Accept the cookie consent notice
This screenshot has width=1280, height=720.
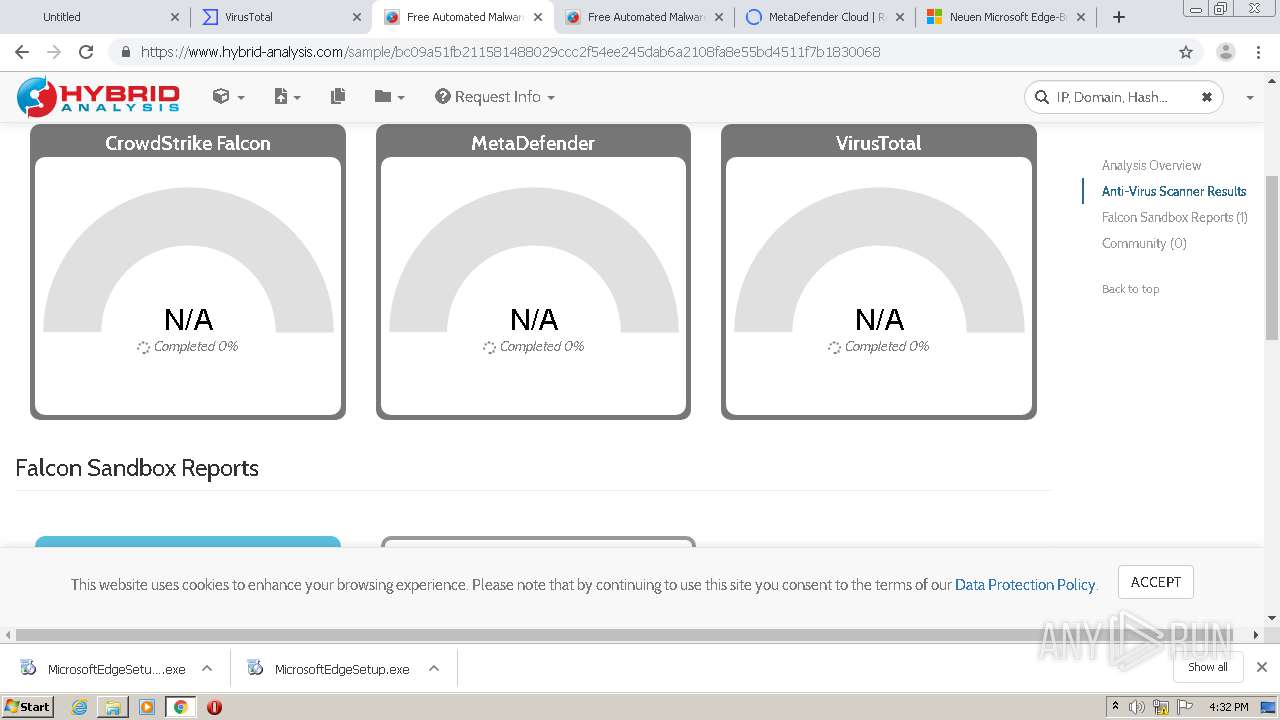[x=1156, y=582]
